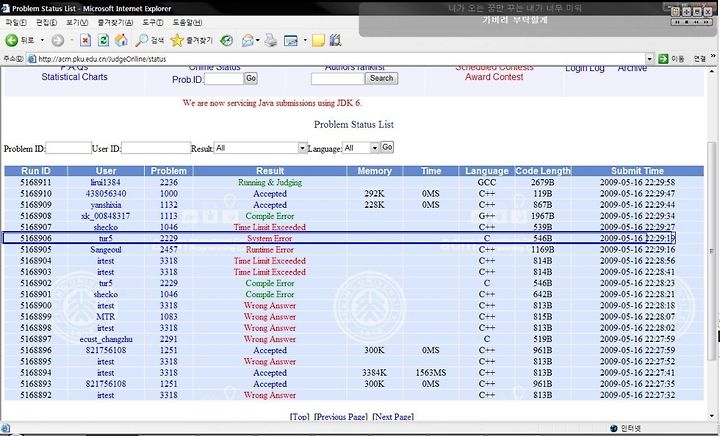The width and height of the screenshot is (720, 436).
Task: Click Submit Time column header
Action: [x=637, y=171]
